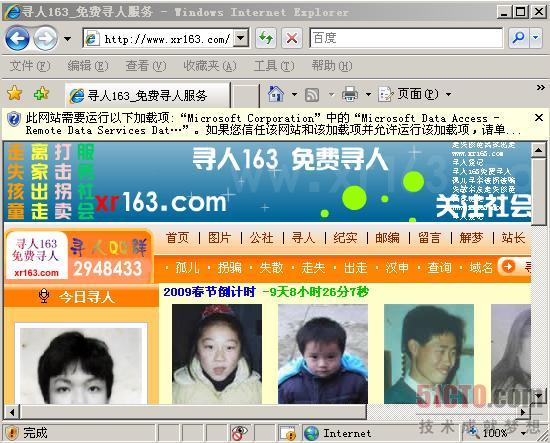This screenshot has width=550, height=443.
Task: Select the 寻人163_免费寻人服务 tab
Action: point(147,95)
